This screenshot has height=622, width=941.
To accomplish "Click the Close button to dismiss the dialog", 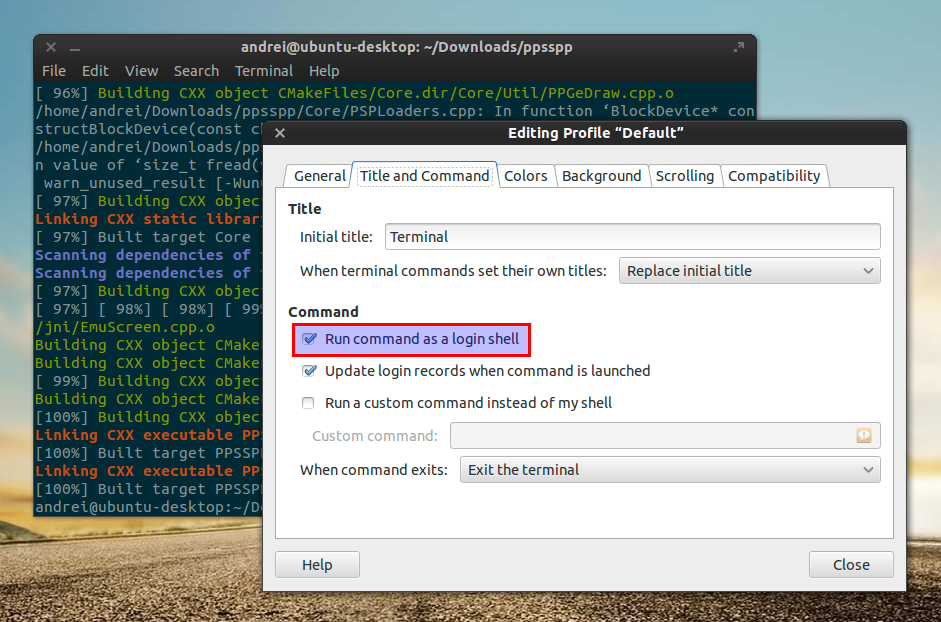I will coord(851,564).
